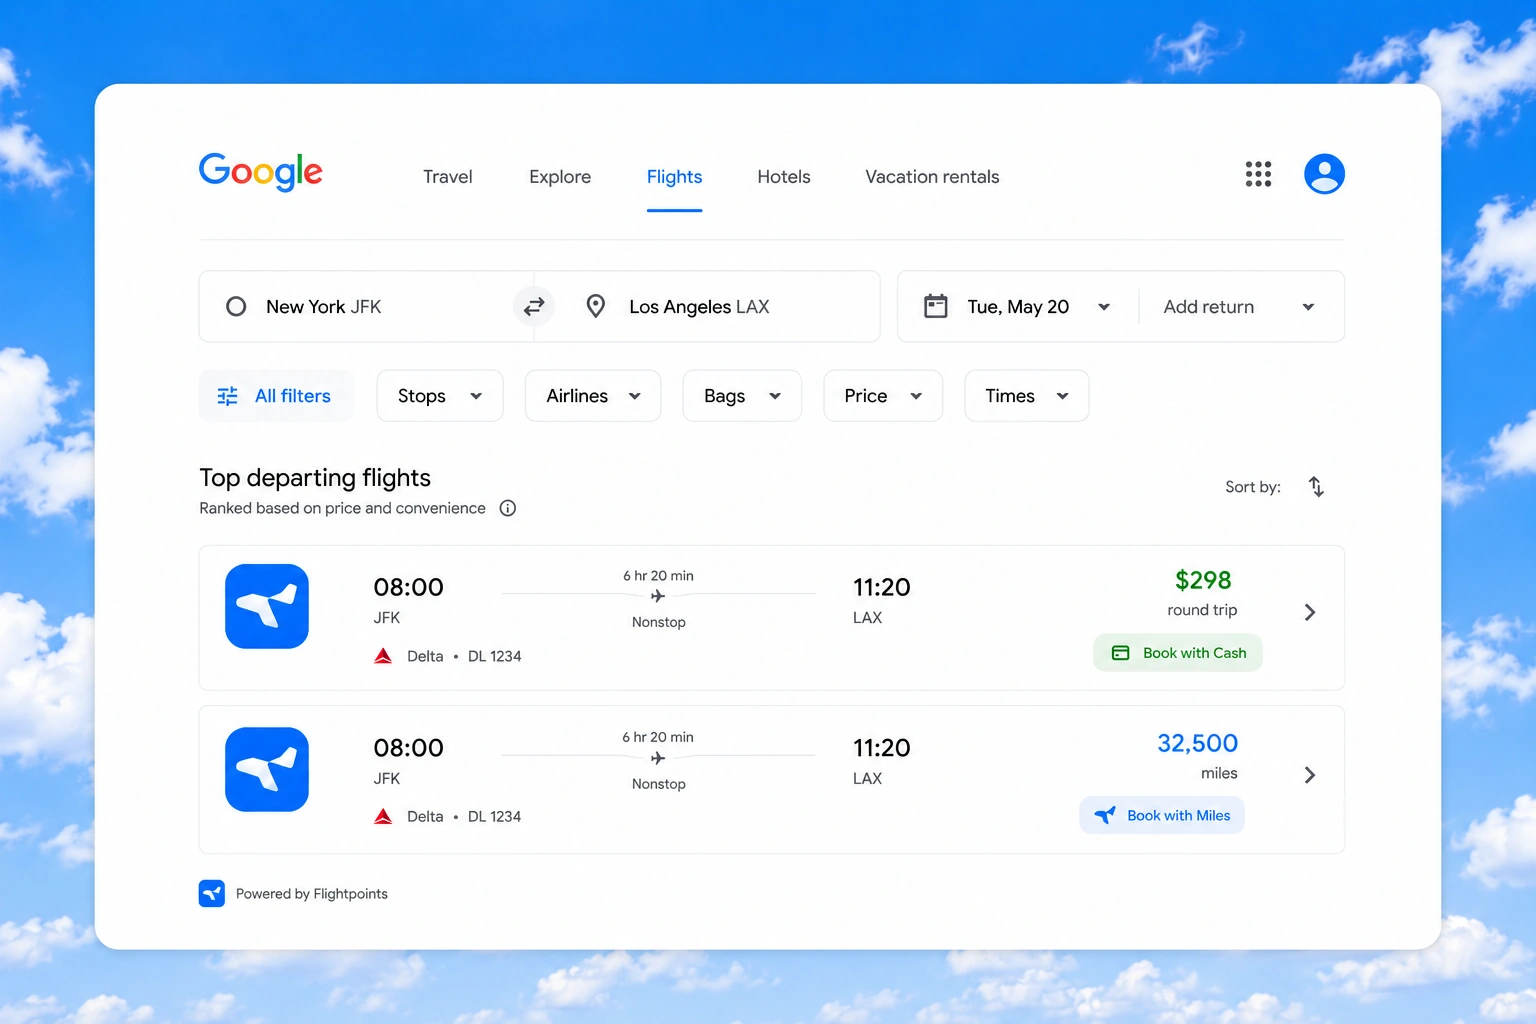Click the Book with Cash button

point(1178,653)
